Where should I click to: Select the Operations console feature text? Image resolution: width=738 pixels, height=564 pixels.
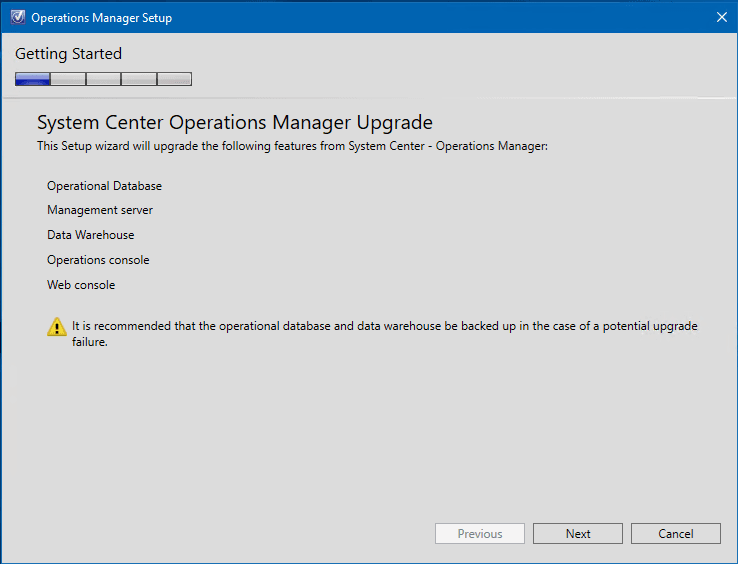[98, 260]
